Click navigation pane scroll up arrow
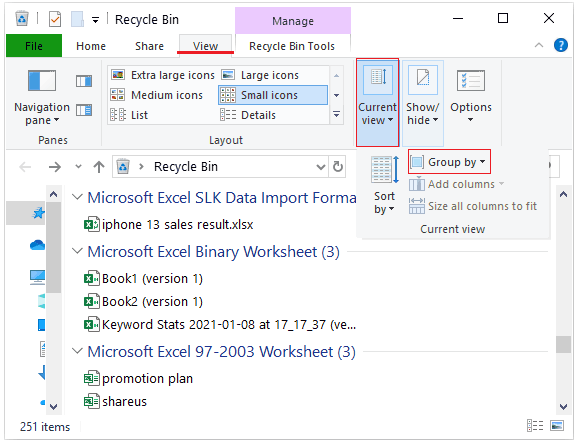Image resolution: width=578 pixels, height=442 pixels. coord(53,194)
